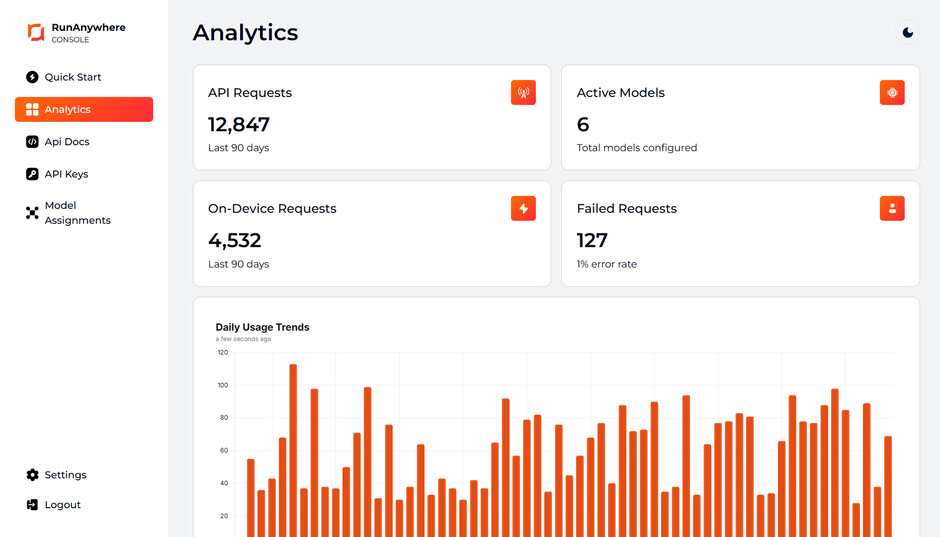The image size is (940, 537).
Task: Click the Quick Start lightning icon
Action: point(32,77)
